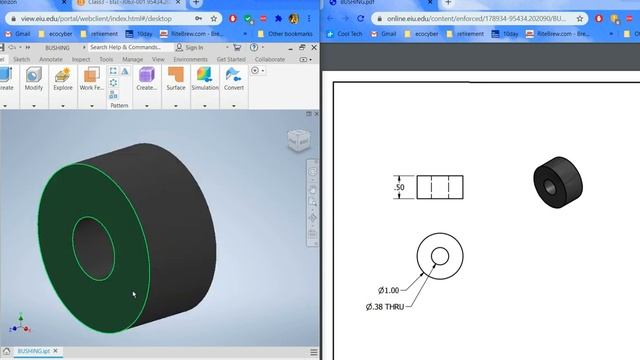Screen dimensions: 640x360
Task: Open the Collaborate ribbon tab
Action: (270, 60)
